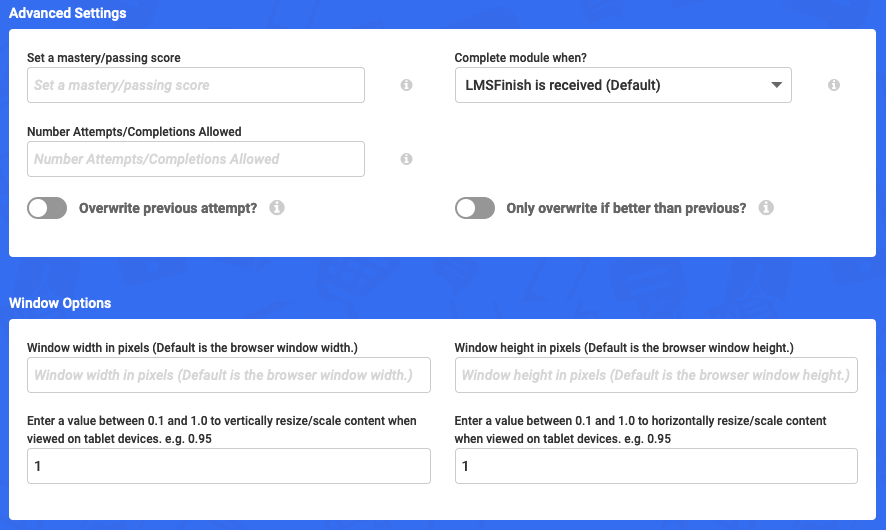The image size is (886, 530).
Task: Focus the mastery/passing score input
Action: click(196, 86)
